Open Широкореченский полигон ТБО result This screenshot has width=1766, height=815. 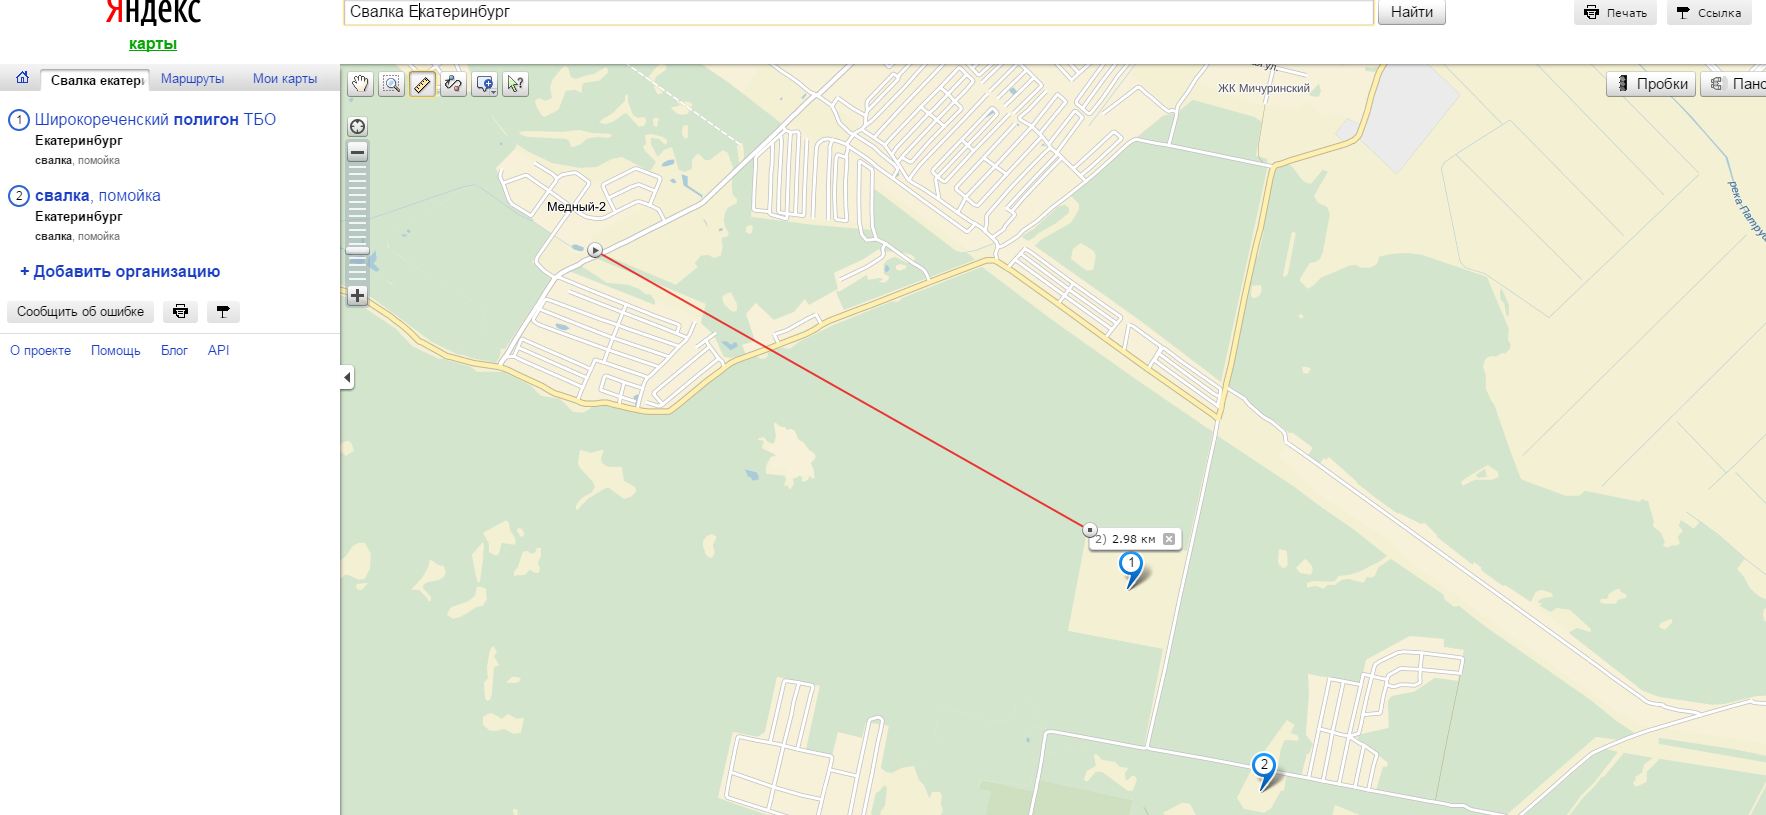pyautogui.click(x=155, y=119)
